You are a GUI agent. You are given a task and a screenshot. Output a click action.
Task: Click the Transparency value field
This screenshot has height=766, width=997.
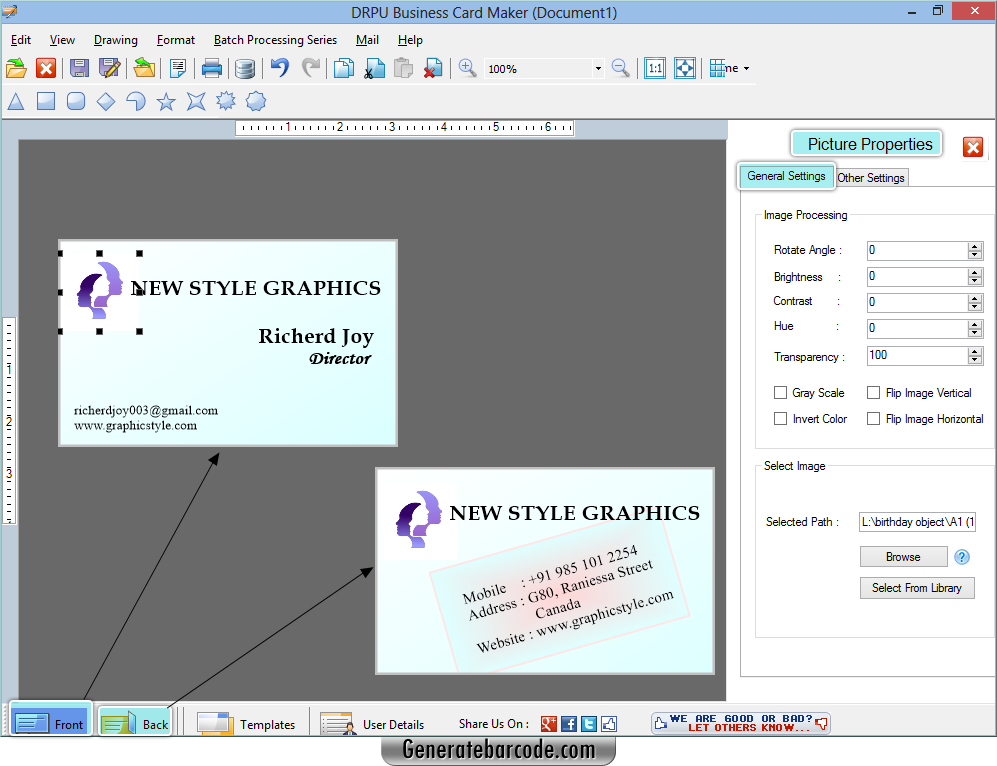click(x=917, y=355)
